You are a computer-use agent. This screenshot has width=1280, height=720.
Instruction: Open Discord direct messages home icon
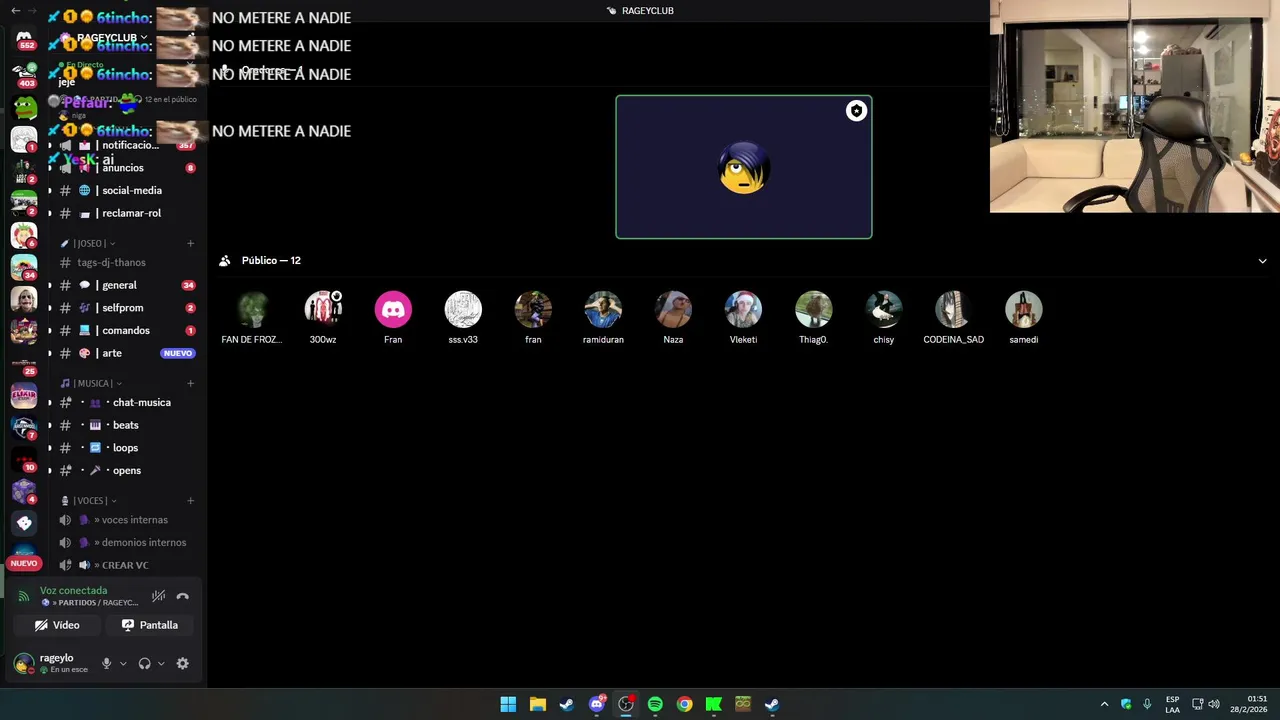pos(24,40)
